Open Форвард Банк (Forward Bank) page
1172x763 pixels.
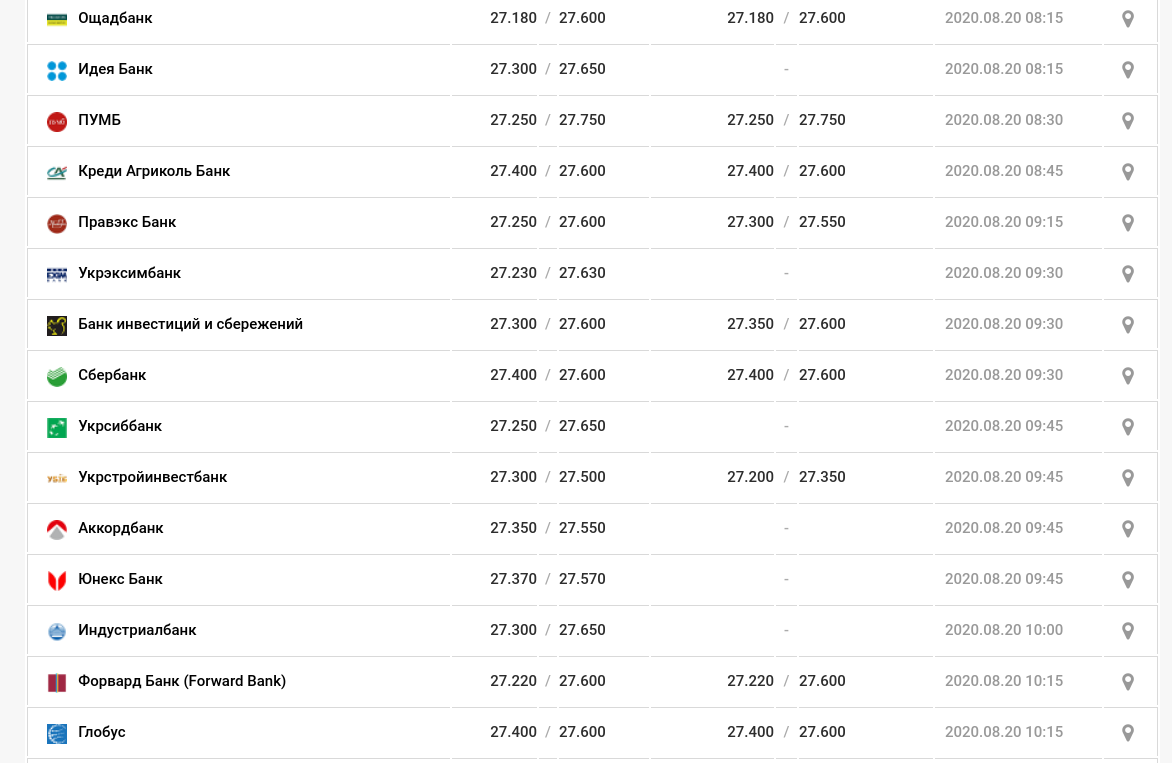pyautogui.click(x=182, y=681)
